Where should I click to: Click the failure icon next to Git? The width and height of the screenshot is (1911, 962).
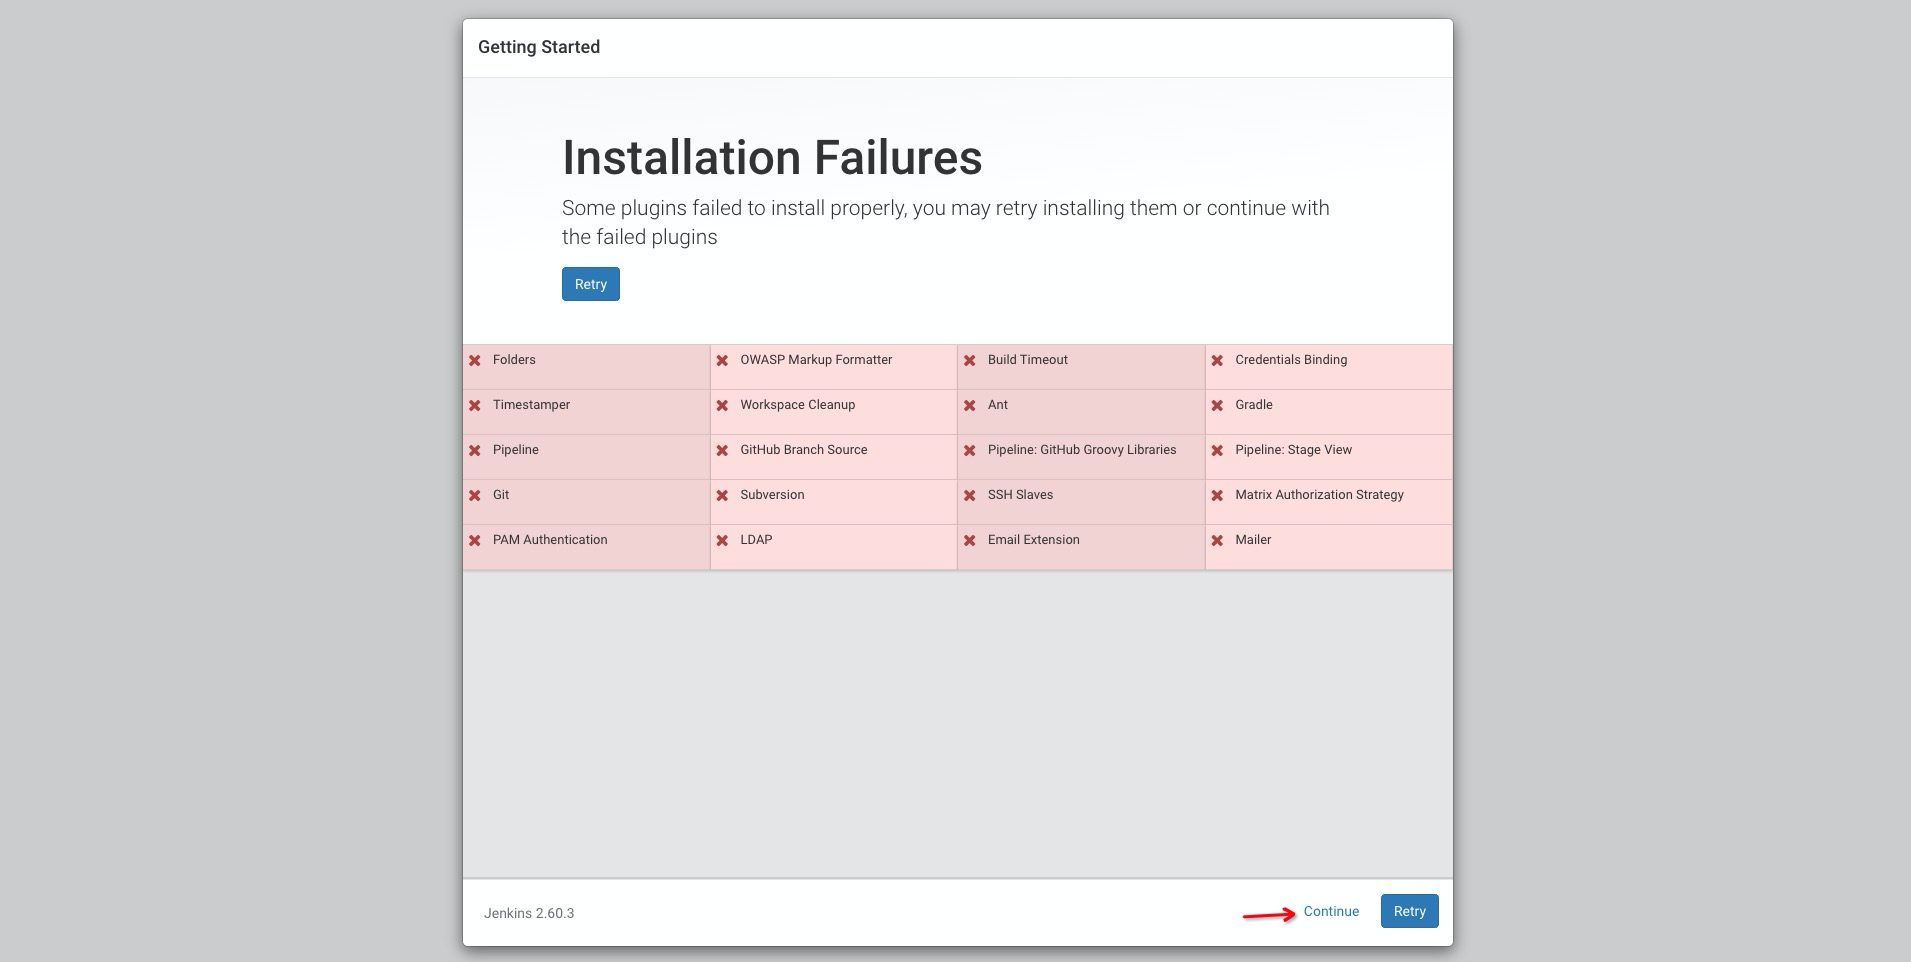tap(475, 495)
